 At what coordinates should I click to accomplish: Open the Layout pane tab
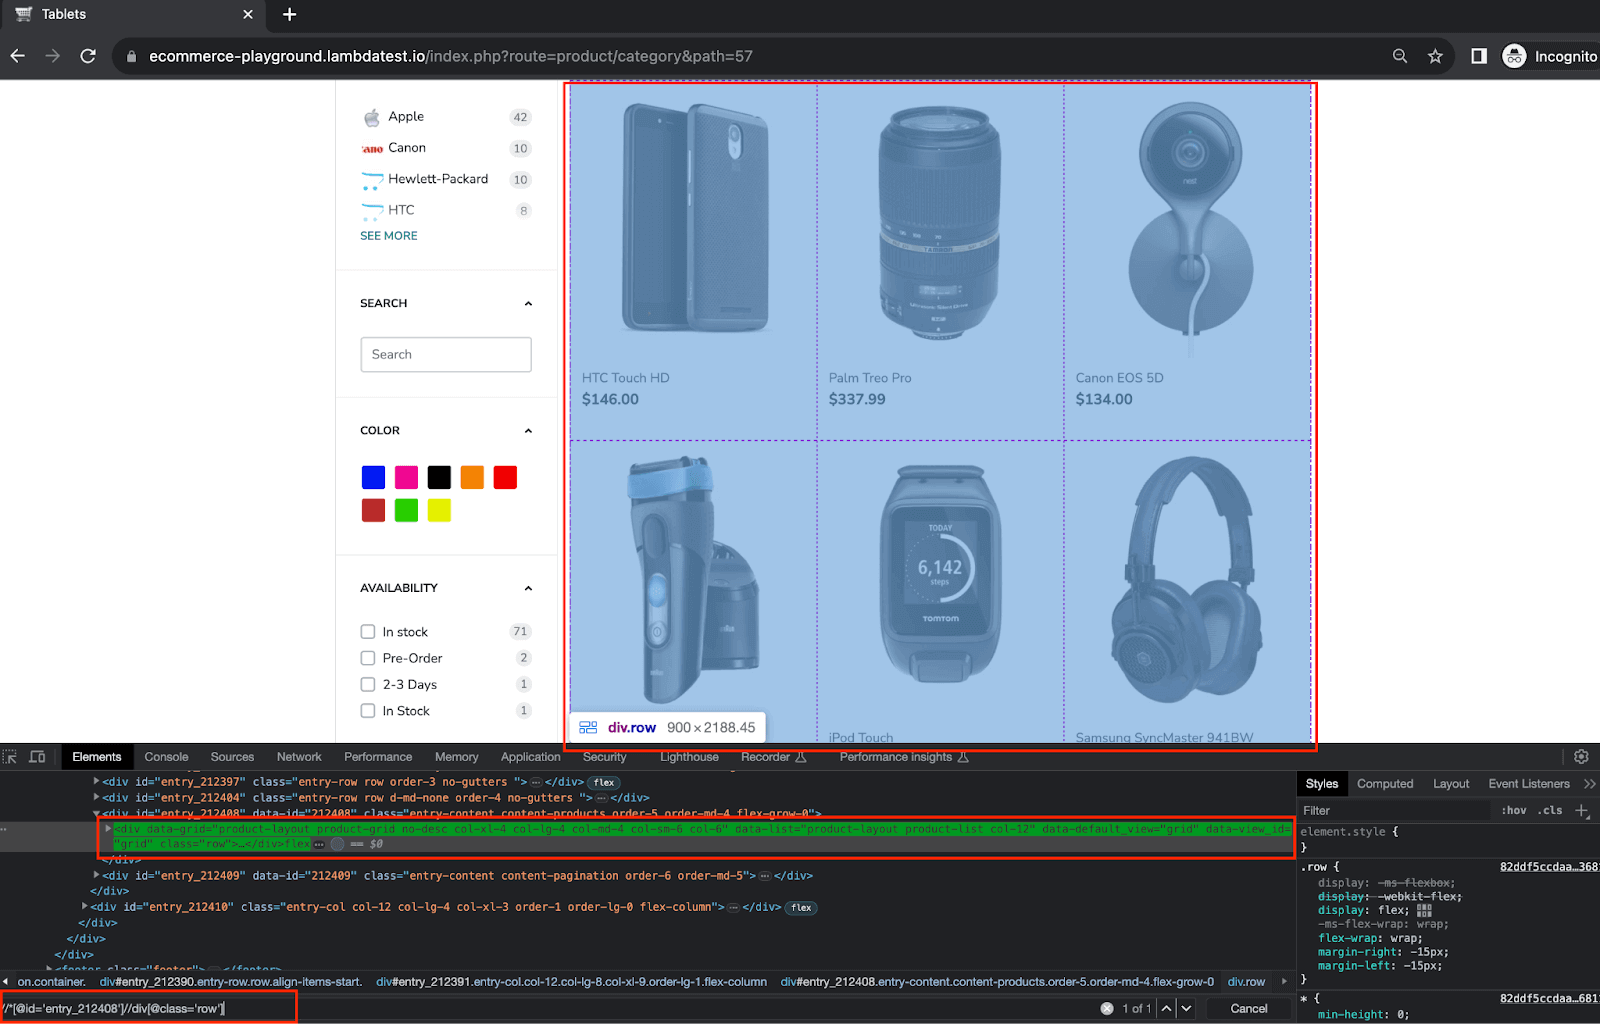coord(1451,784)
